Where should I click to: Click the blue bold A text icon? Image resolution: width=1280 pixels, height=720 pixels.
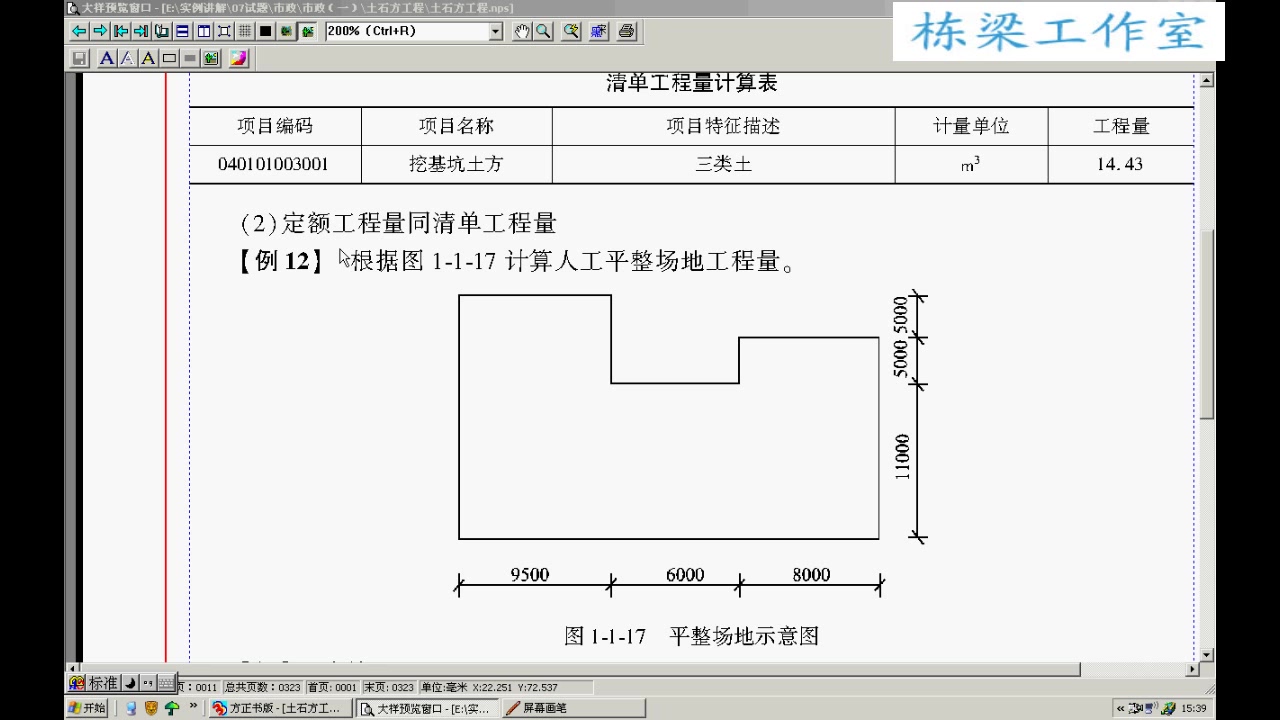pyautogui.click(x=107, y=59)
